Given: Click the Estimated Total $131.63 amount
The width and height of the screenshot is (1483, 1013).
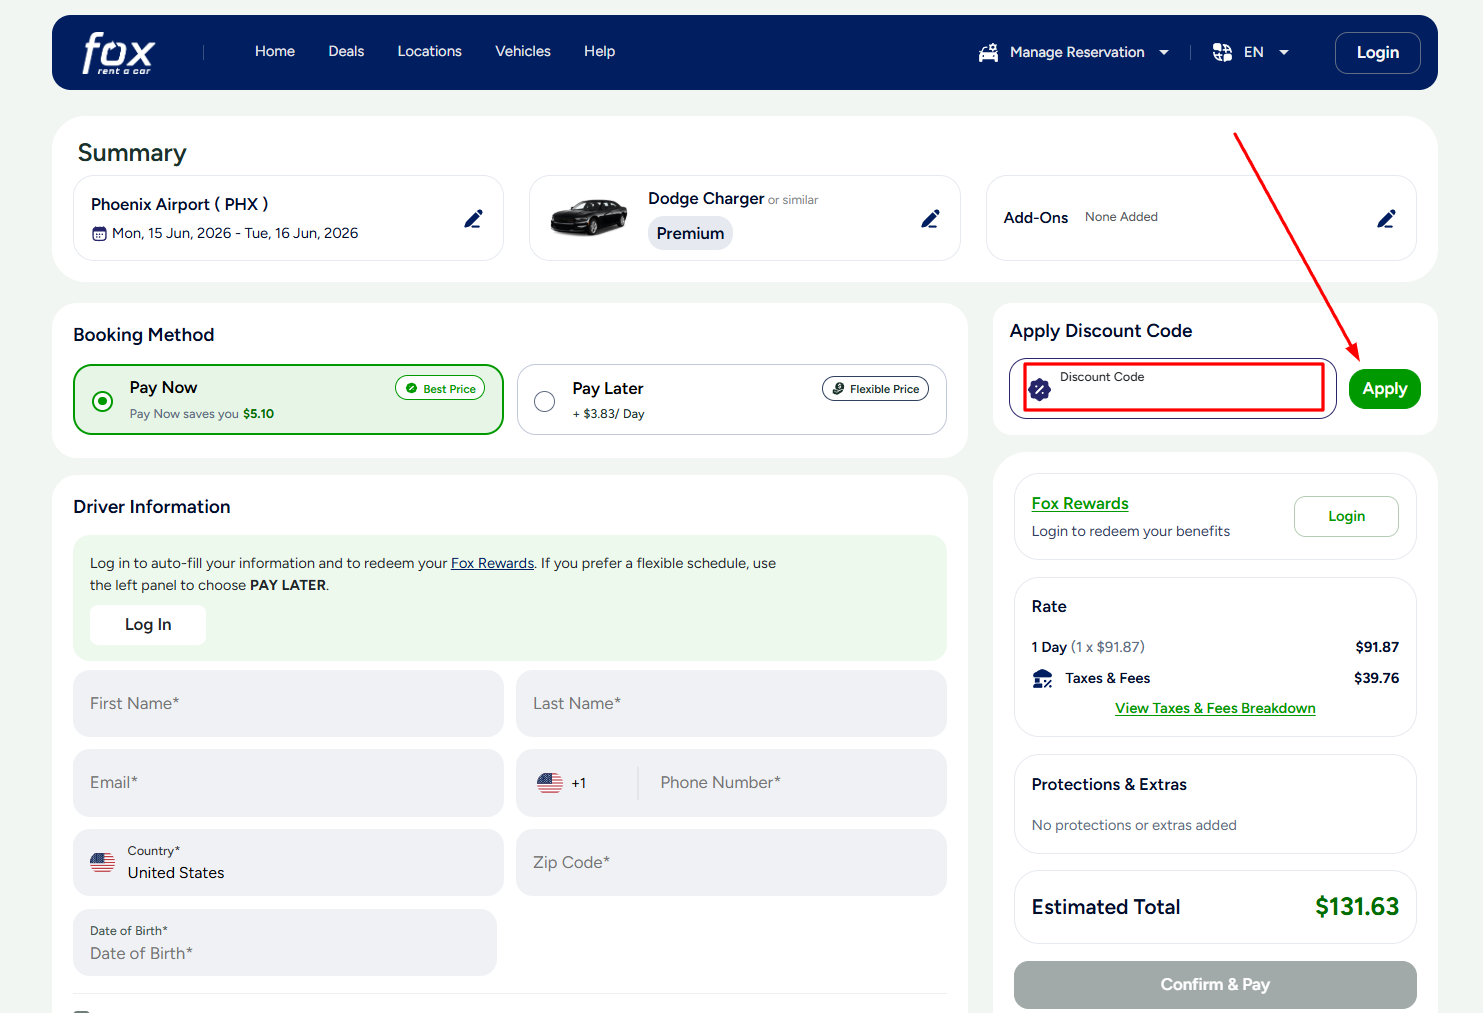Looking at the screenshot, I should coord(1357,907).
